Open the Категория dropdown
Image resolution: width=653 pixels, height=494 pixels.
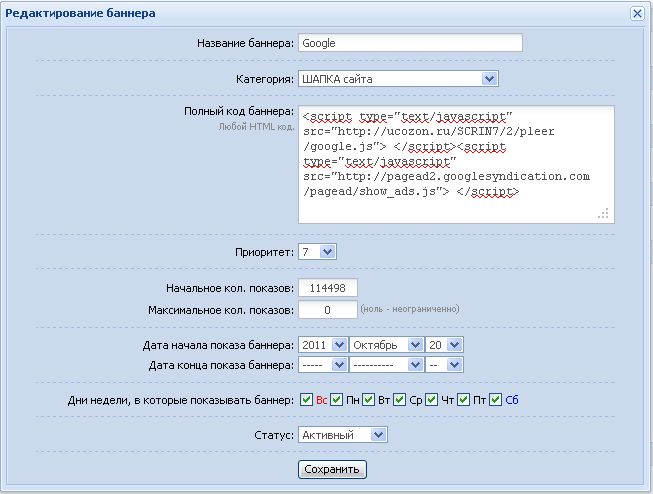pyautogui.click(x=398, y=79)
